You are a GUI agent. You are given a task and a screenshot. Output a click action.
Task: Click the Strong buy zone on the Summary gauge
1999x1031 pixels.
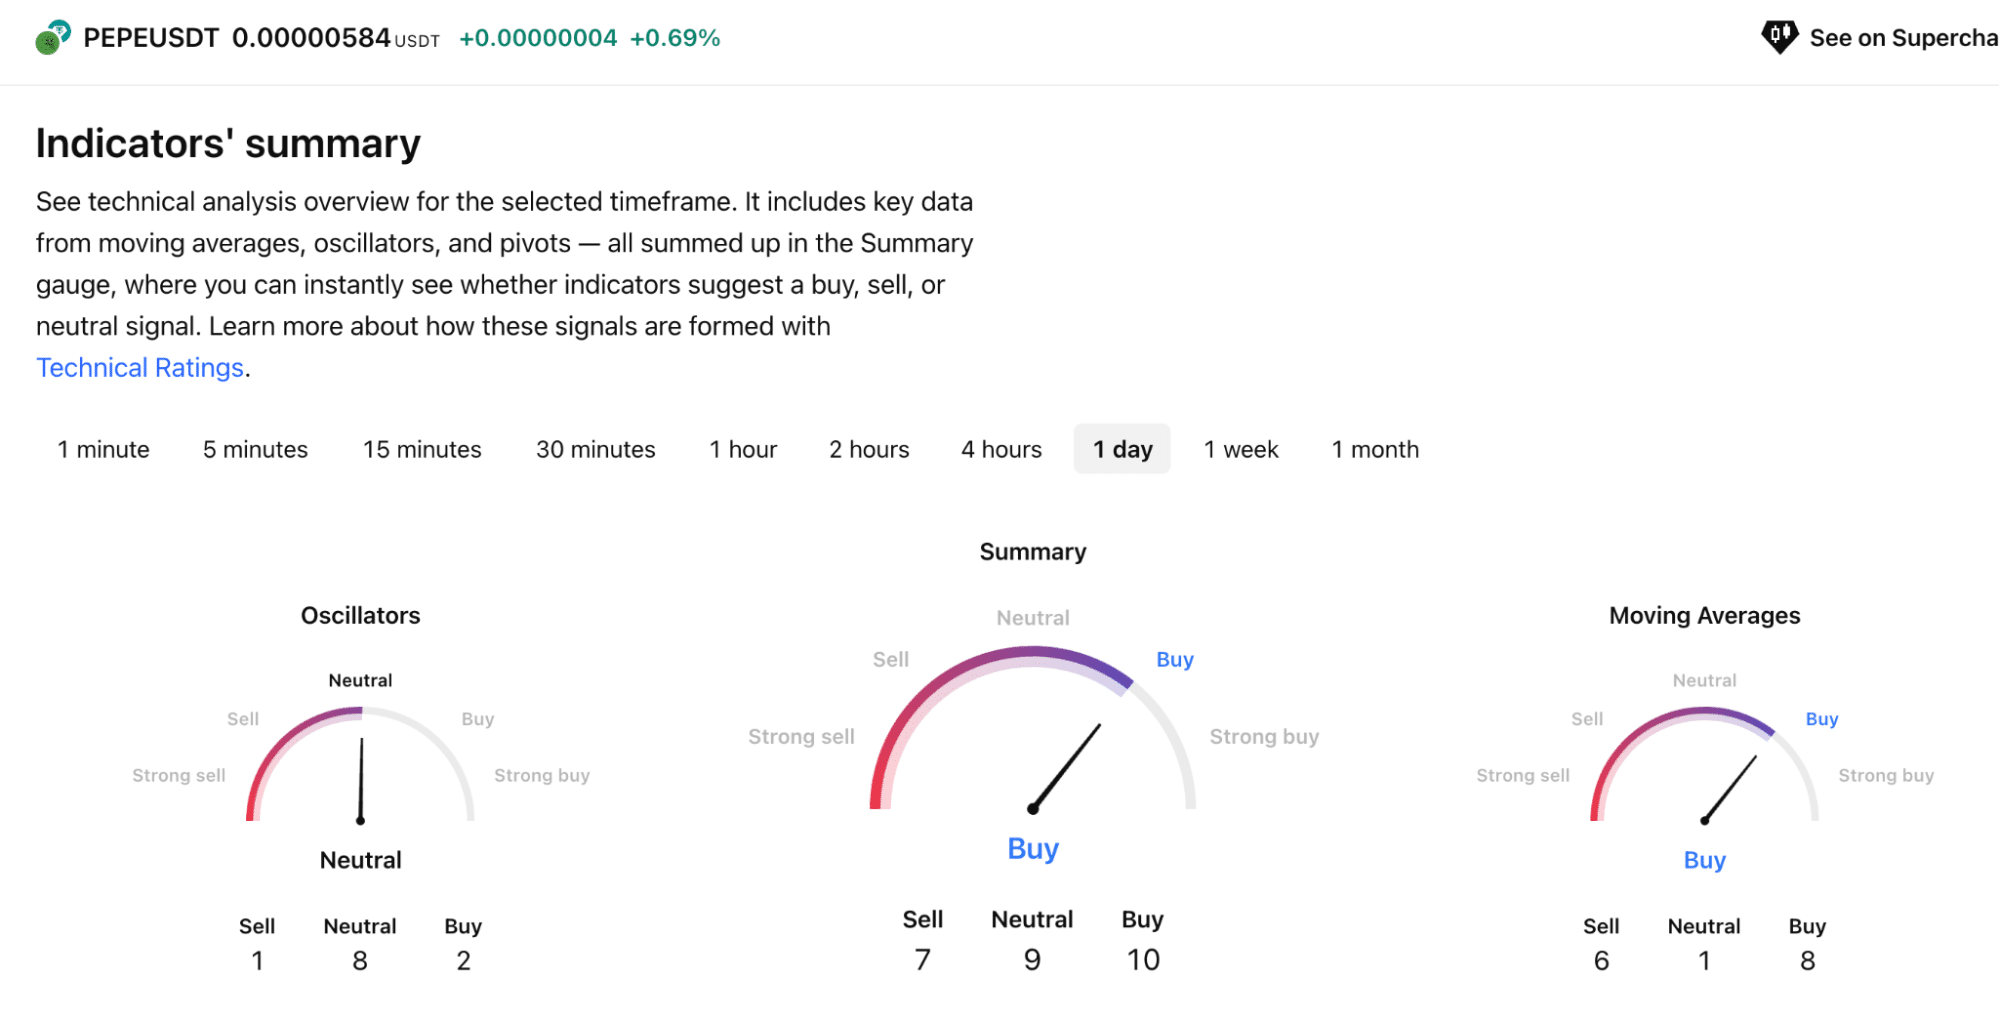(x=1265, y=737)
